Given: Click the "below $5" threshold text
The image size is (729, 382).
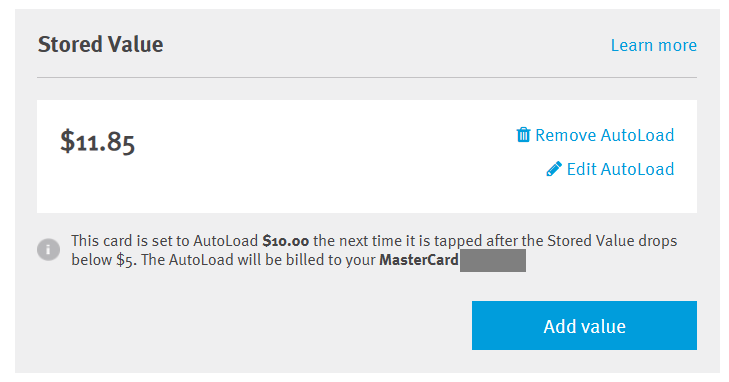Looking at the screenshot, I should click(104, 260).
